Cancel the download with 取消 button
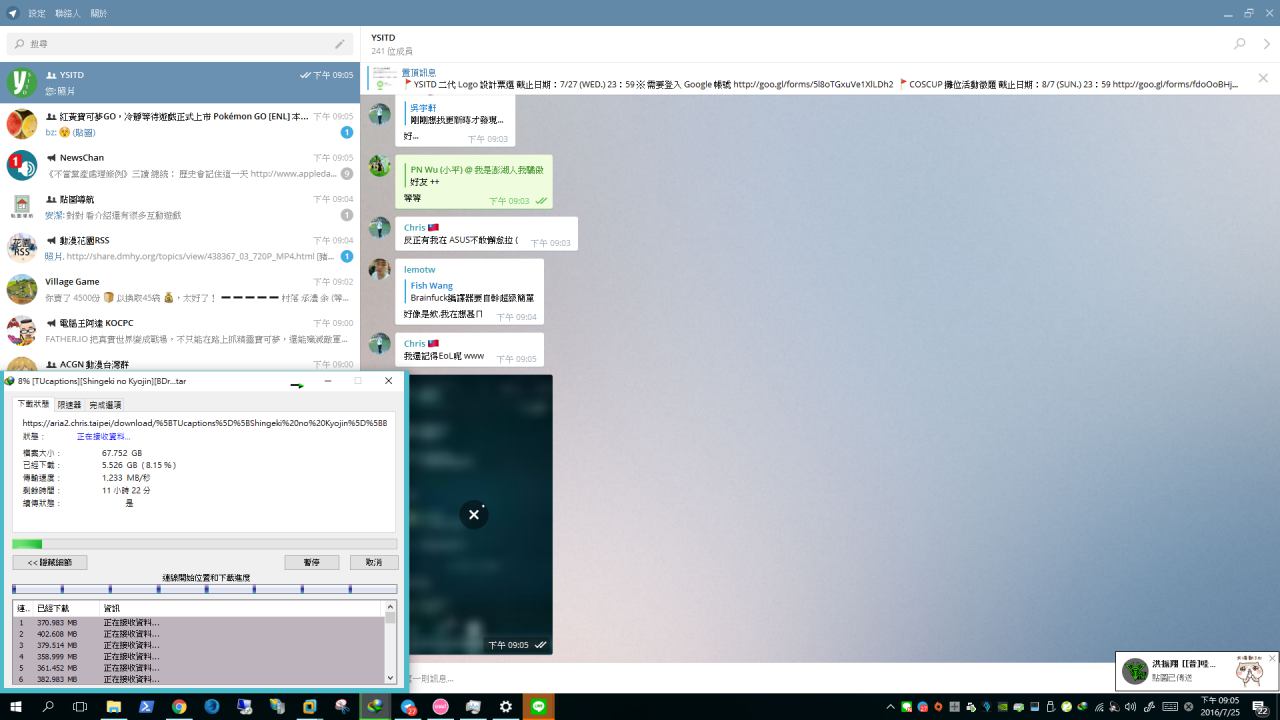This screenshot has height=720, width=1280. [x=374, y=563]
